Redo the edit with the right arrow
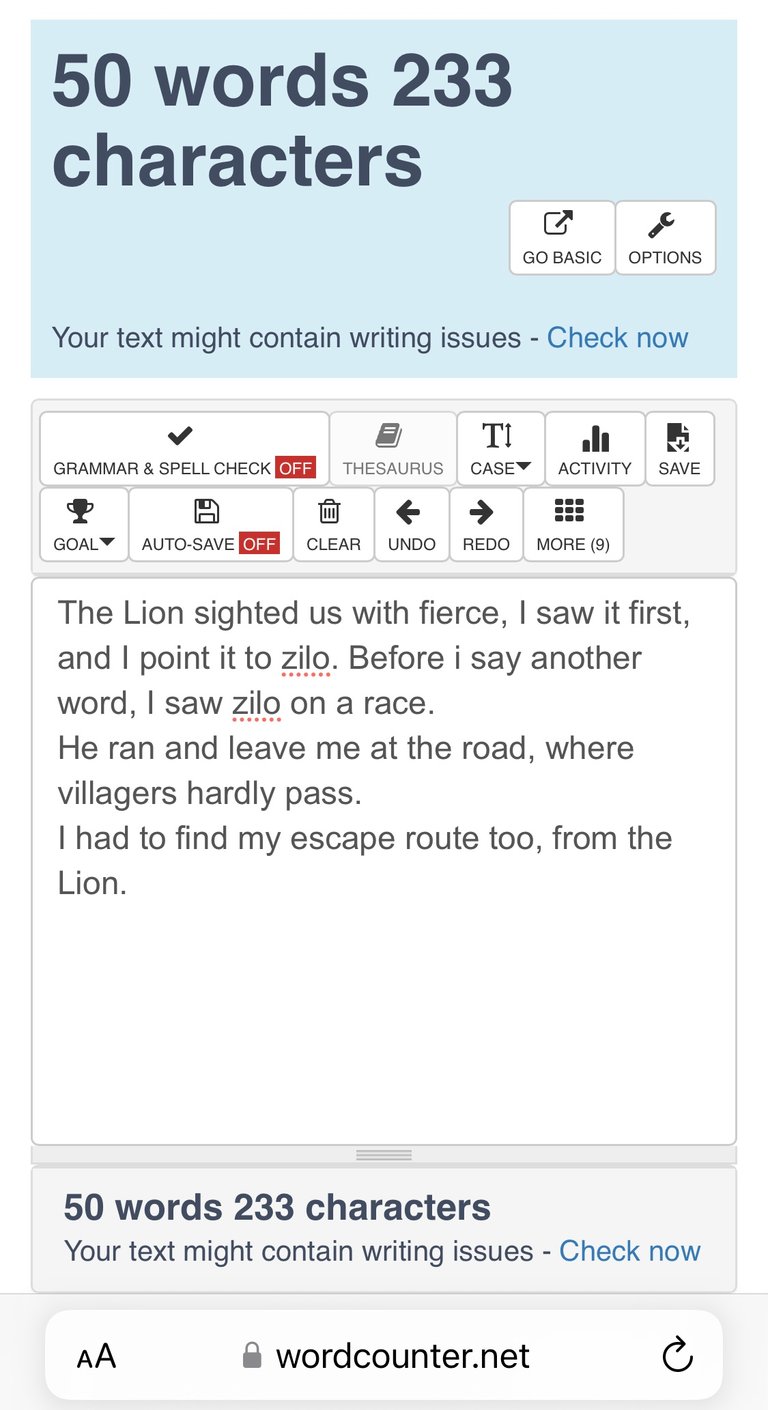The width and height of the screenshot is (768, 1410). point(486,525)
